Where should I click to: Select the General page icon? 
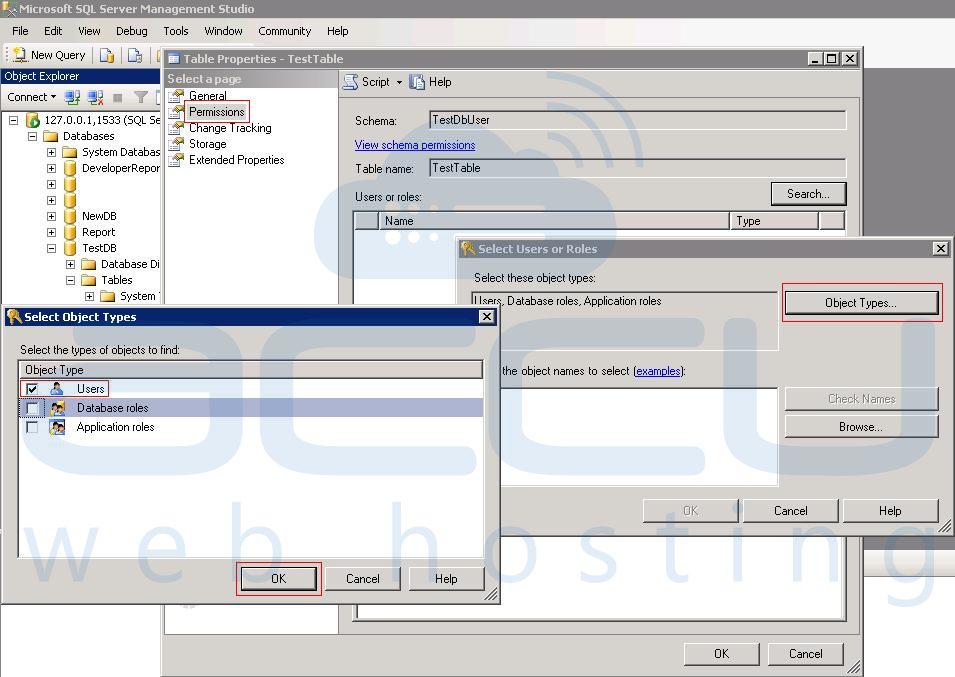pos(176,96)
